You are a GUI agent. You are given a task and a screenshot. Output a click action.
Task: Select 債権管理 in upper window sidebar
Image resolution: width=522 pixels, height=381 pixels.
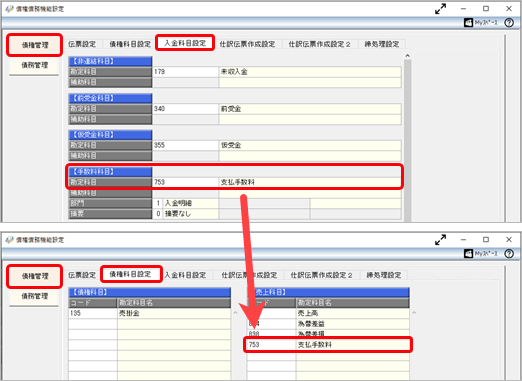click(x=35, y=45)
